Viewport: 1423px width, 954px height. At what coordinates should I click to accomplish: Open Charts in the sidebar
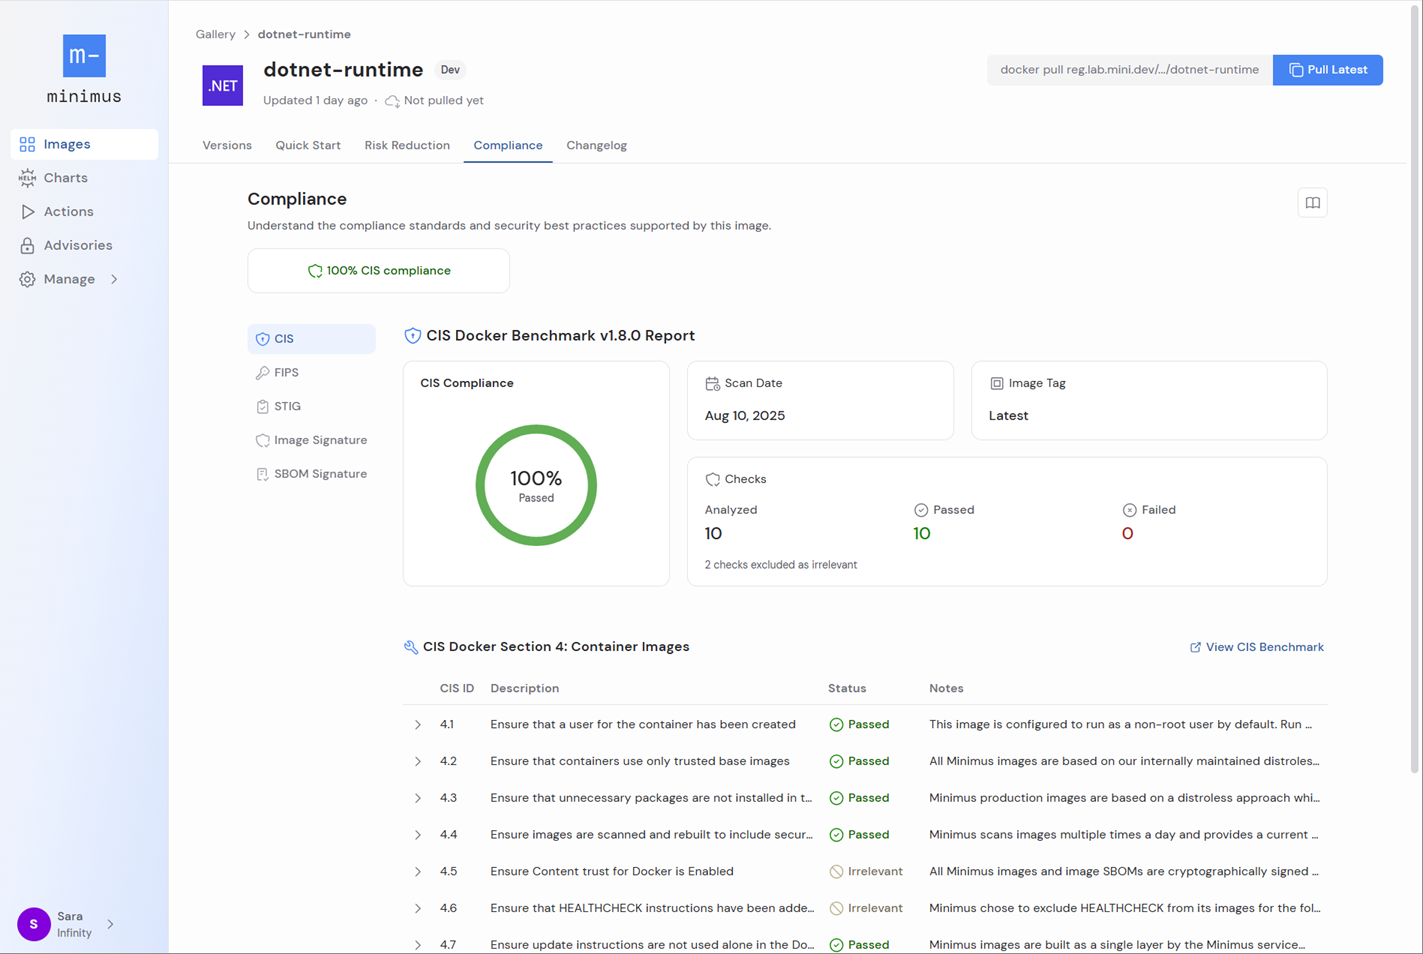coord(84,178)
